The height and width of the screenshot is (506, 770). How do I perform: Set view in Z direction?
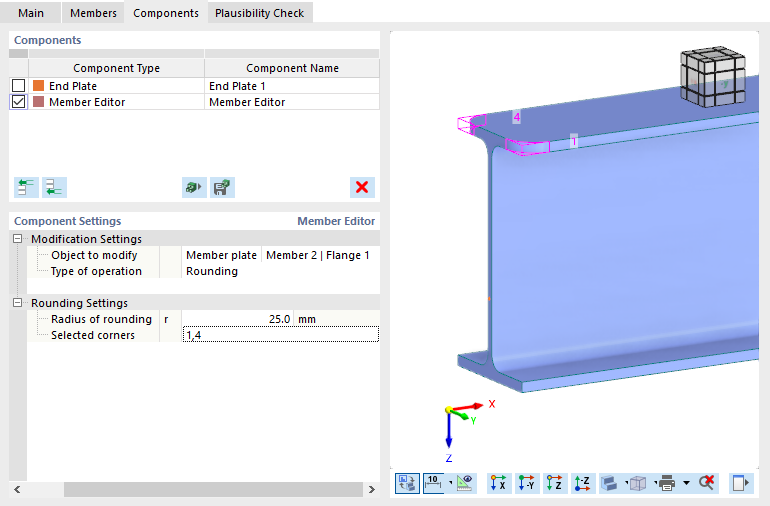point(554,483)
